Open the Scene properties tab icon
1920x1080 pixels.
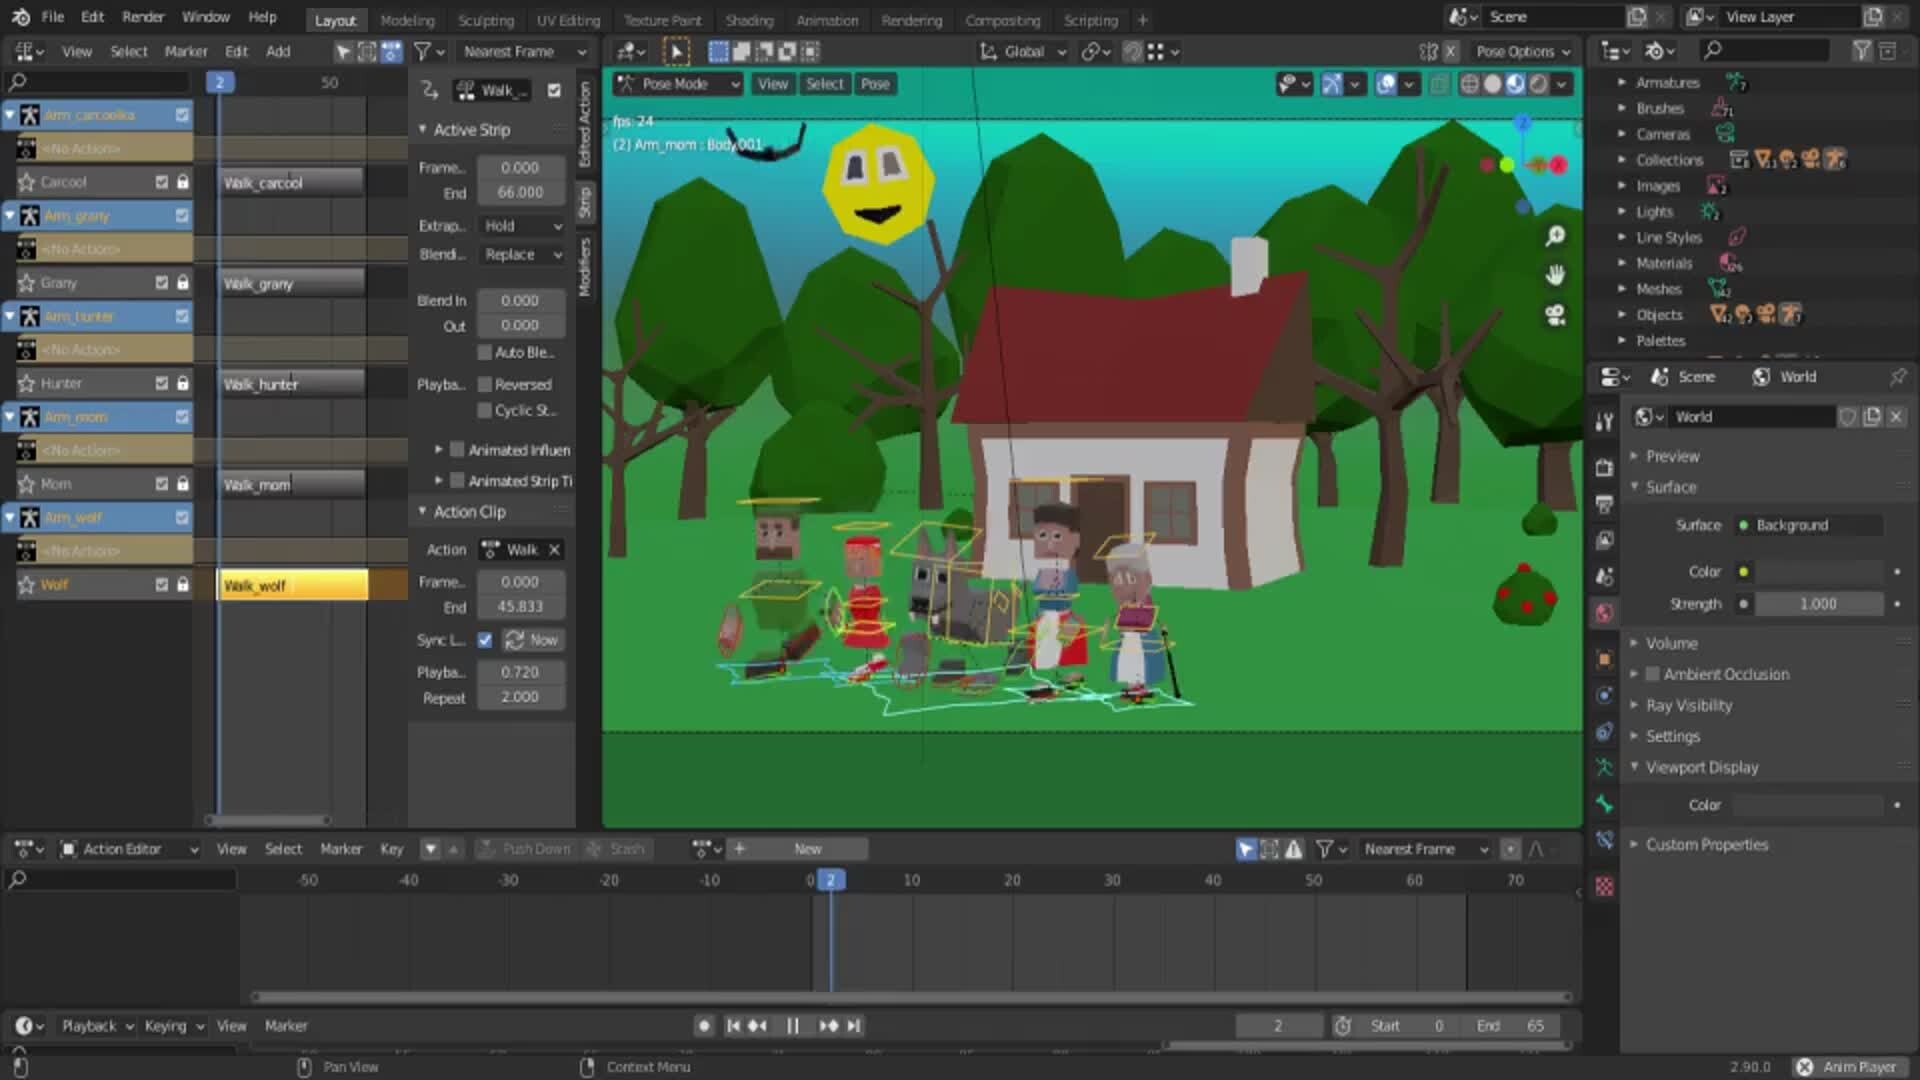[1604, 577]
